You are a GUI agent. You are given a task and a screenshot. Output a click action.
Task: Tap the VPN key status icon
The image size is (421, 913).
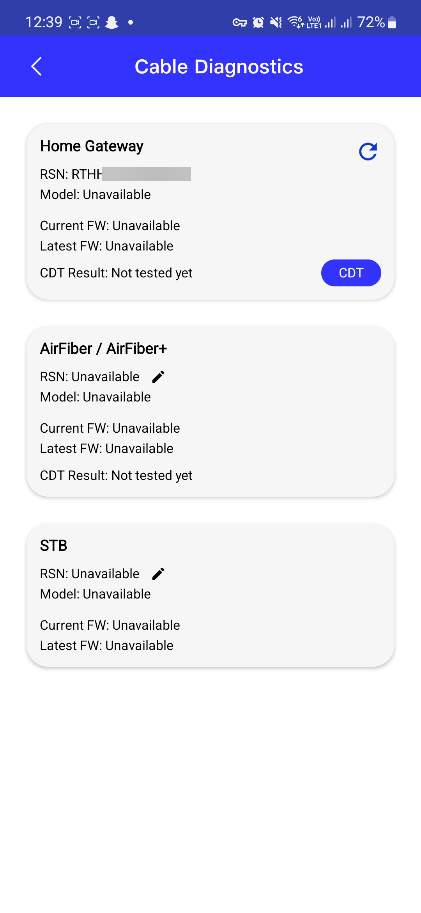click(x=239, y=22)
